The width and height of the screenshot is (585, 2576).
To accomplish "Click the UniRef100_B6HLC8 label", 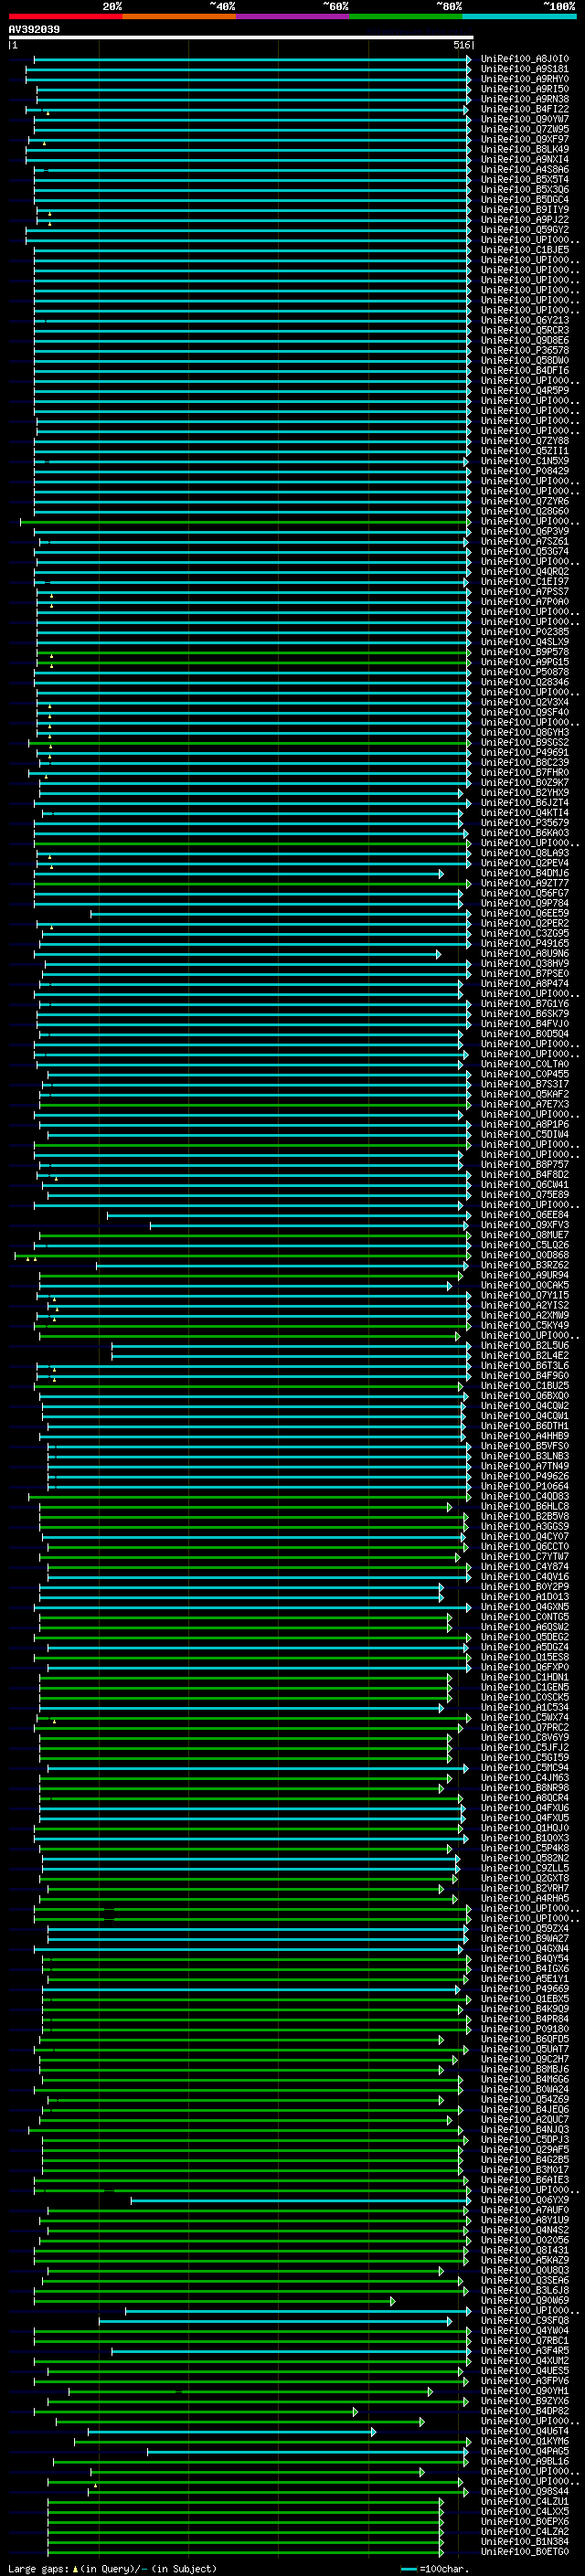I will 525,1507.
